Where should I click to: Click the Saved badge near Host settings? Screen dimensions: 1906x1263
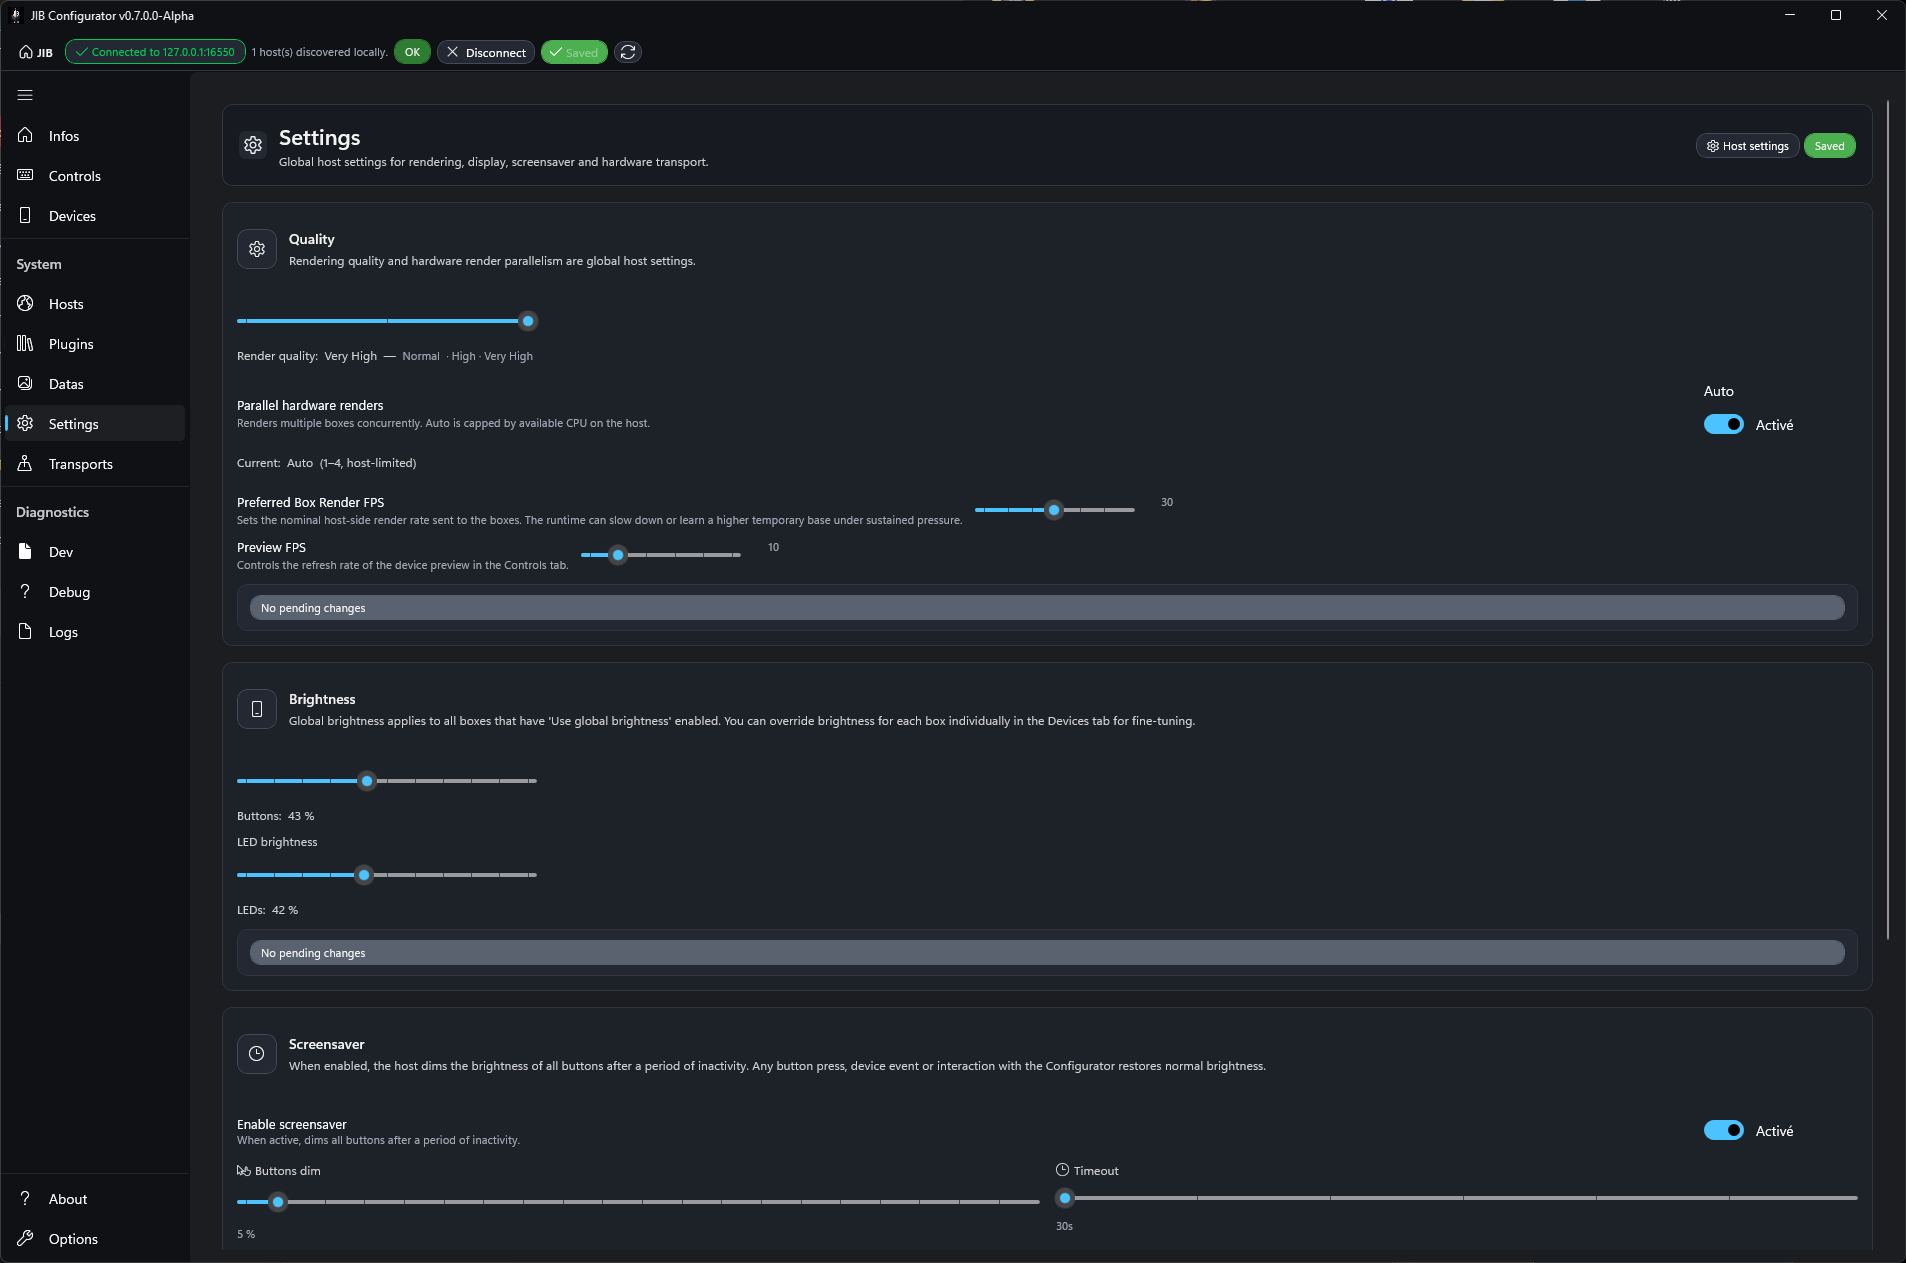(1829, 146)
